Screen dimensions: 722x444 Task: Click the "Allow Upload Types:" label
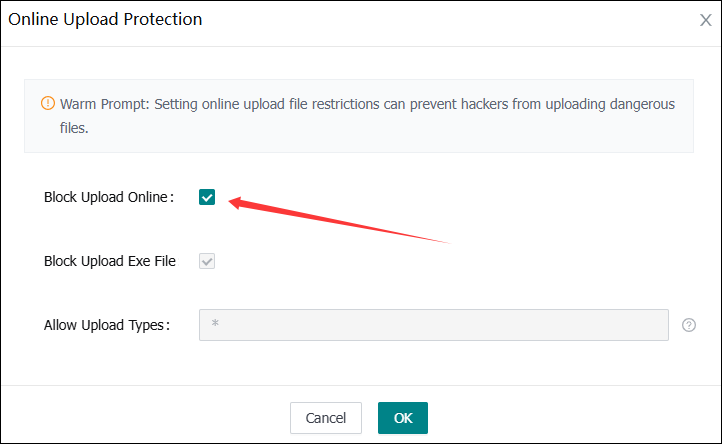[108, 325]
